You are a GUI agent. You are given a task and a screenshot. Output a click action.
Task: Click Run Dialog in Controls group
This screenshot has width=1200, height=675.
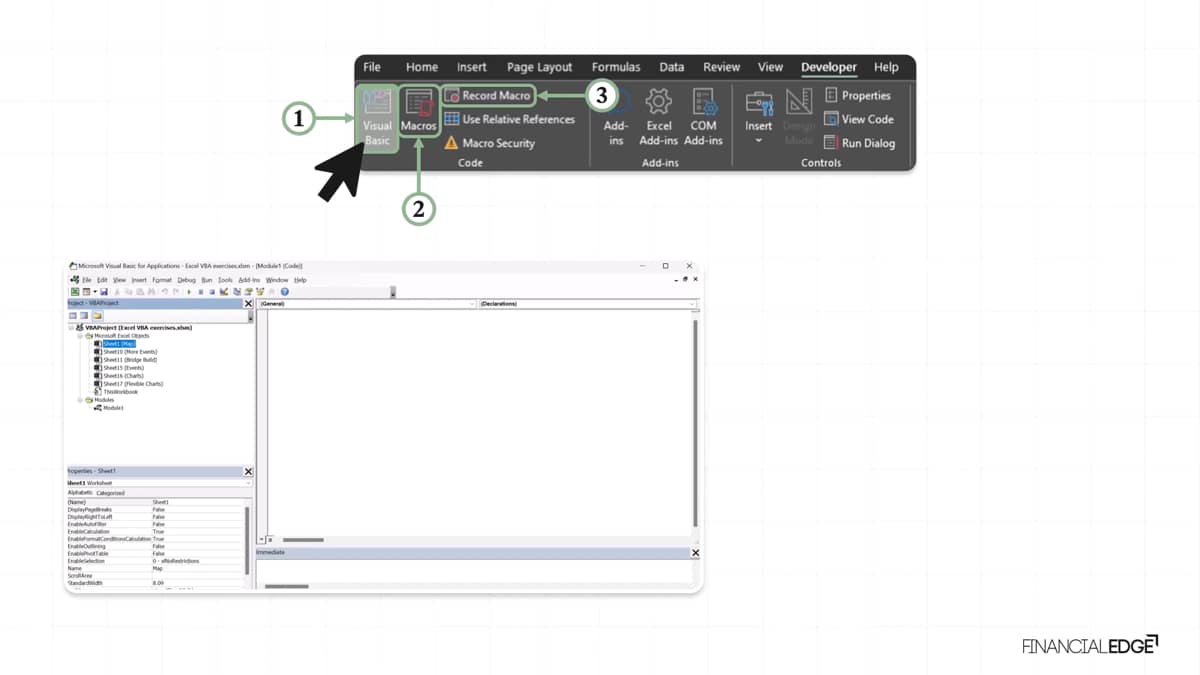coord(859,143)
